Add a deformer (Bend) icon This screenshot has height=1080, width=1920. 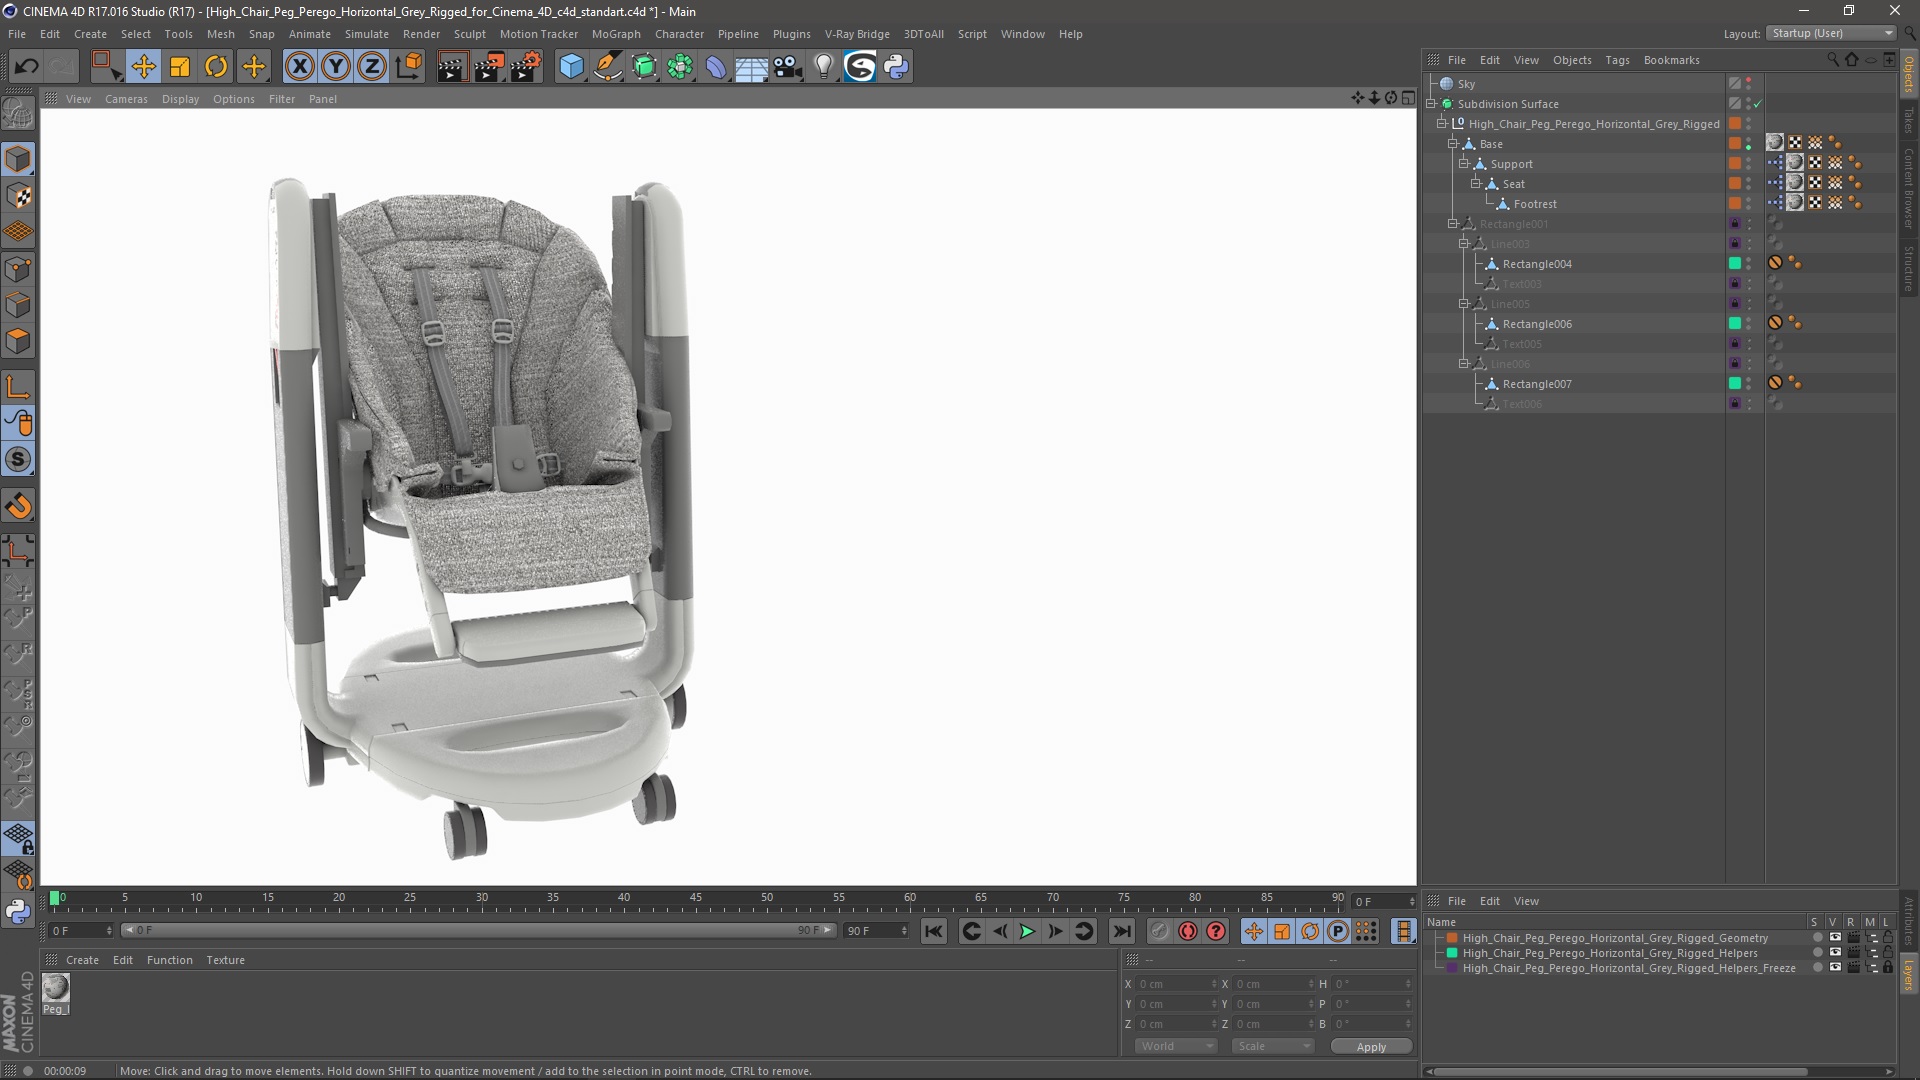pos(717,67)
